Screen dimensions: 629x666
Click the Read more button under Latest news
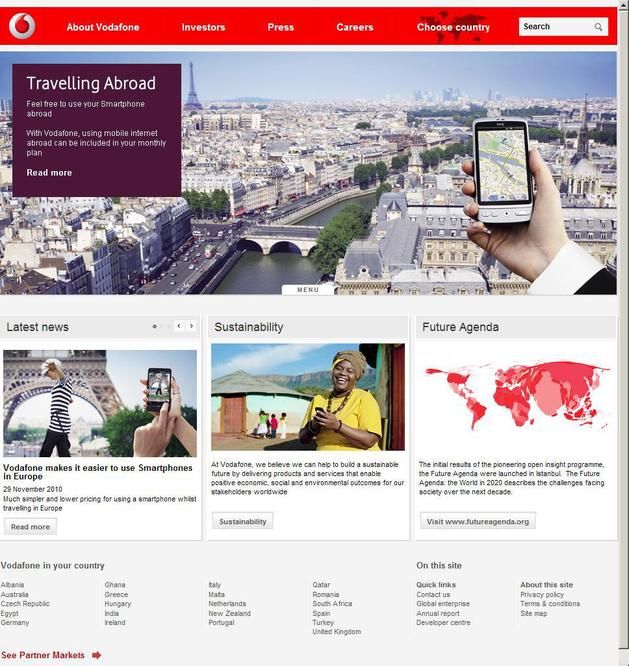(30, 527)
